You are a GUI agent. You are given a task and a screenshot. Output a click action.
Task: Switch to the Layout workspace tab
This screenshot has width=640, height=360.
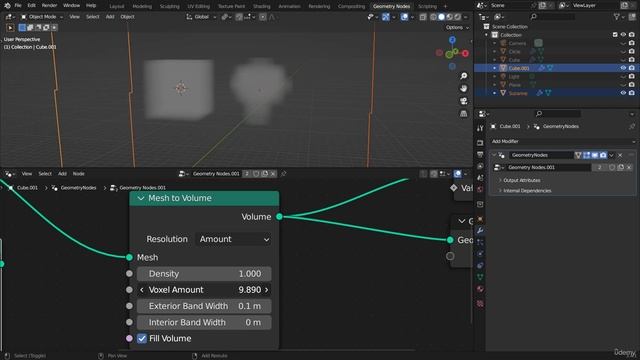coord(117,6)
